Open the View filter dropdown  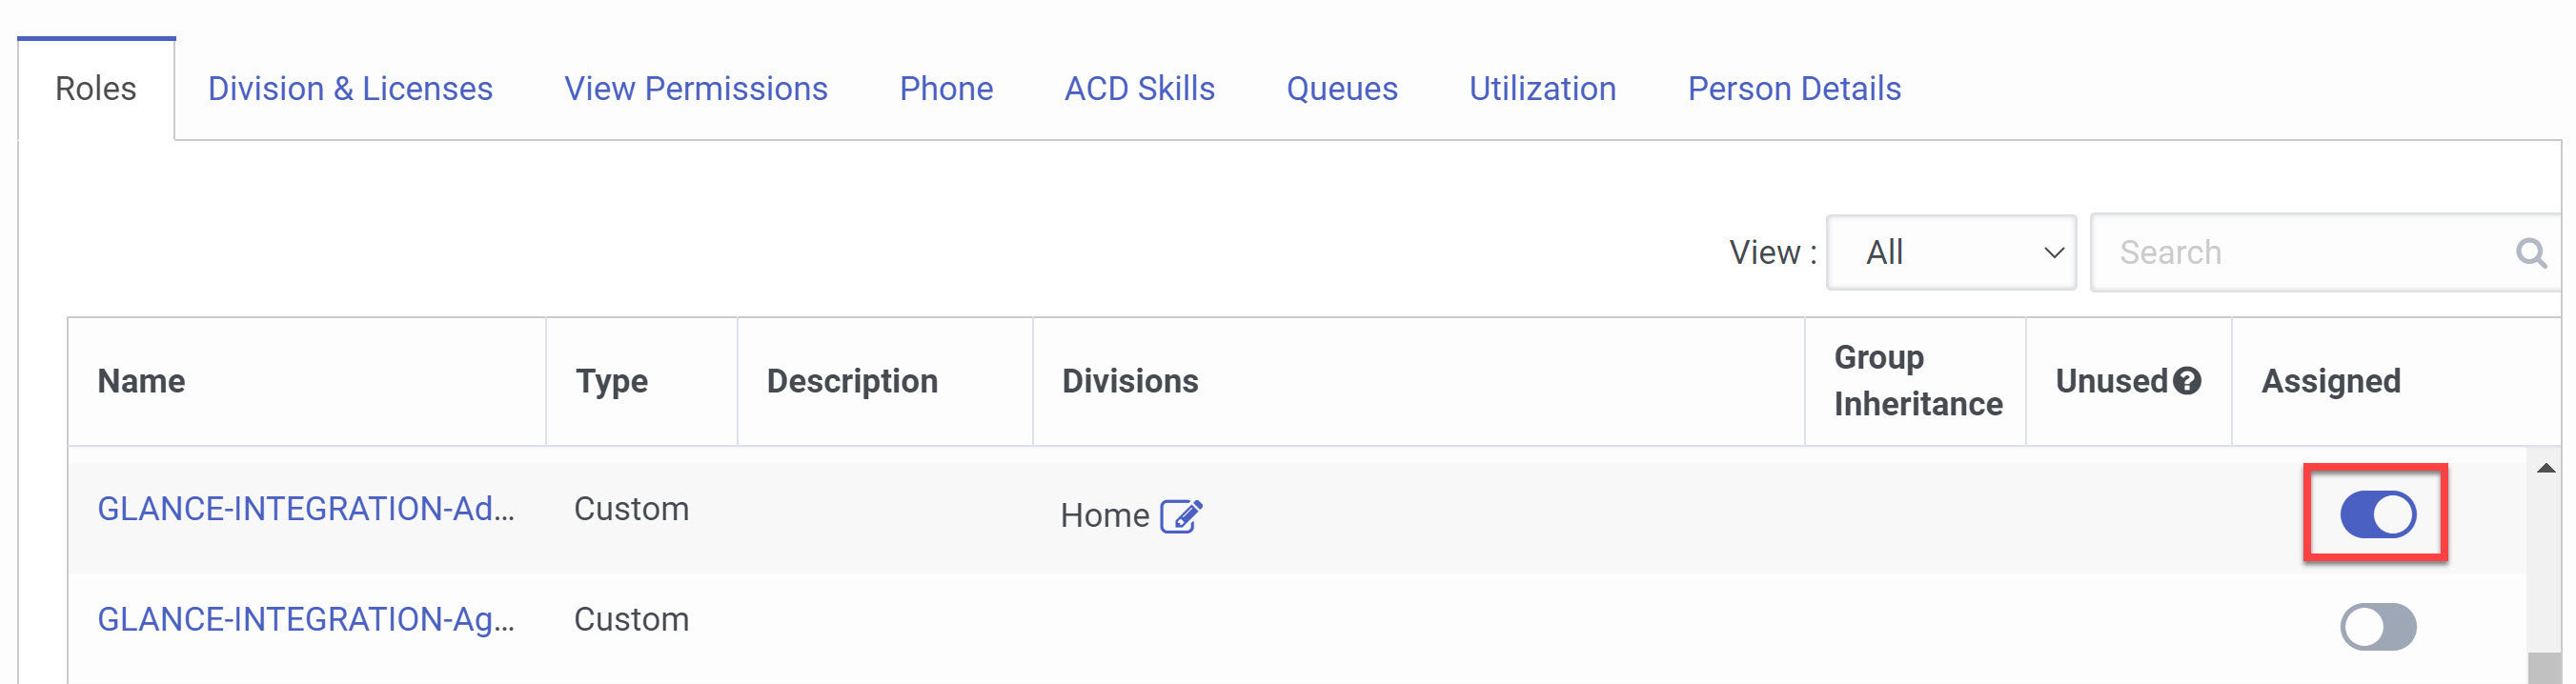pos(1950,253)
